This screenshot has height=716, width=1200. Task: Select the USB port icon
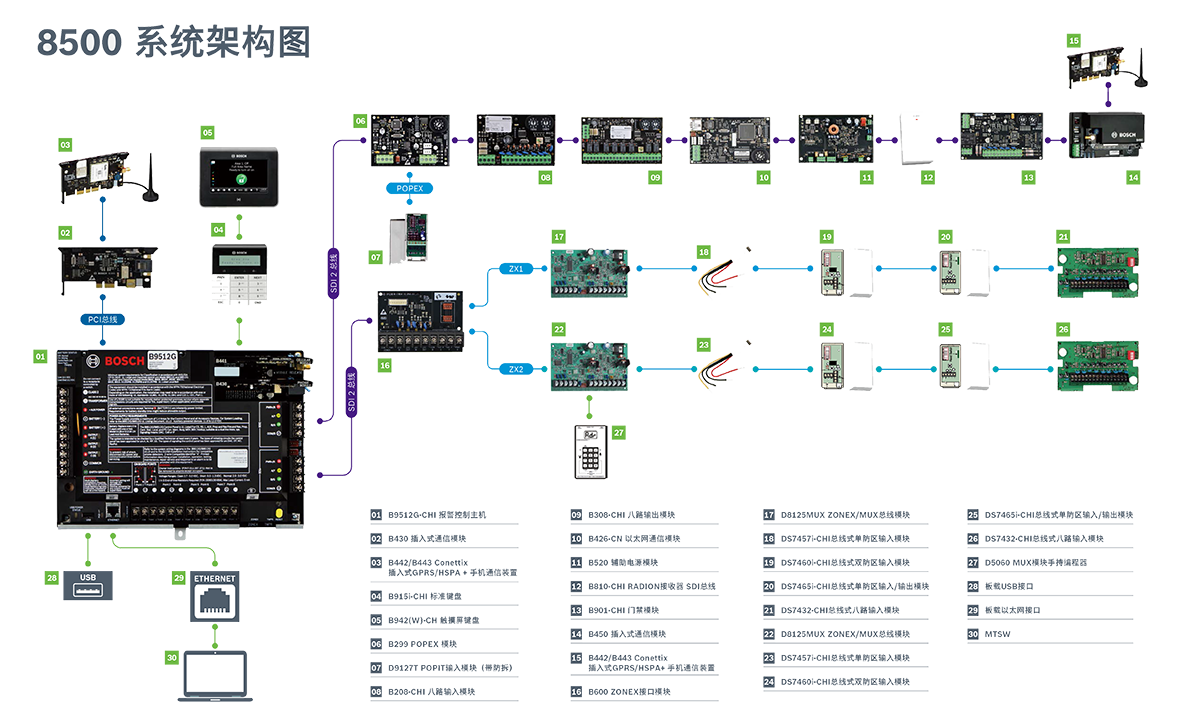tap(88, 584)
